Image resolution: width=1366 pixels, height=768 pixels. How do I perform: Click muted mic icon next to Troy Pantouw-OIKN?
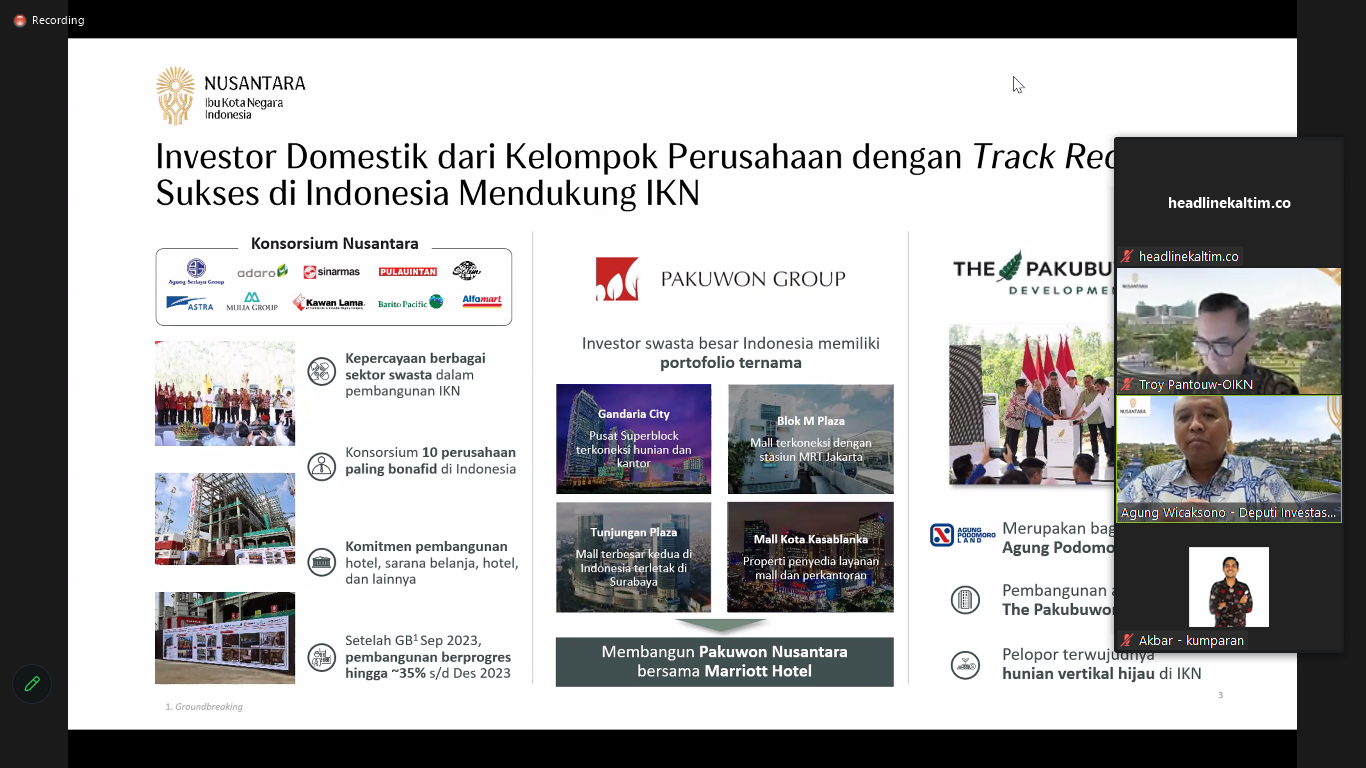(x=1128, y=385)
